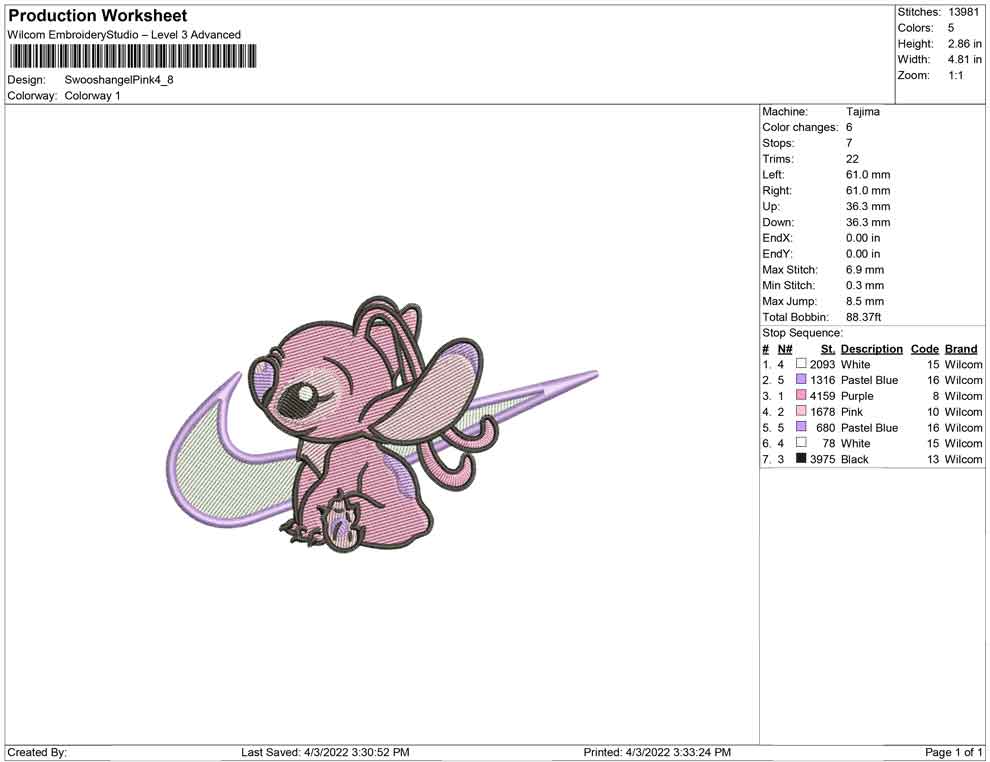Click 'Last Saved: 4/3/2022 3:30:52 PM'
Viewport: 990px width, 762px height.
(325, 752)
